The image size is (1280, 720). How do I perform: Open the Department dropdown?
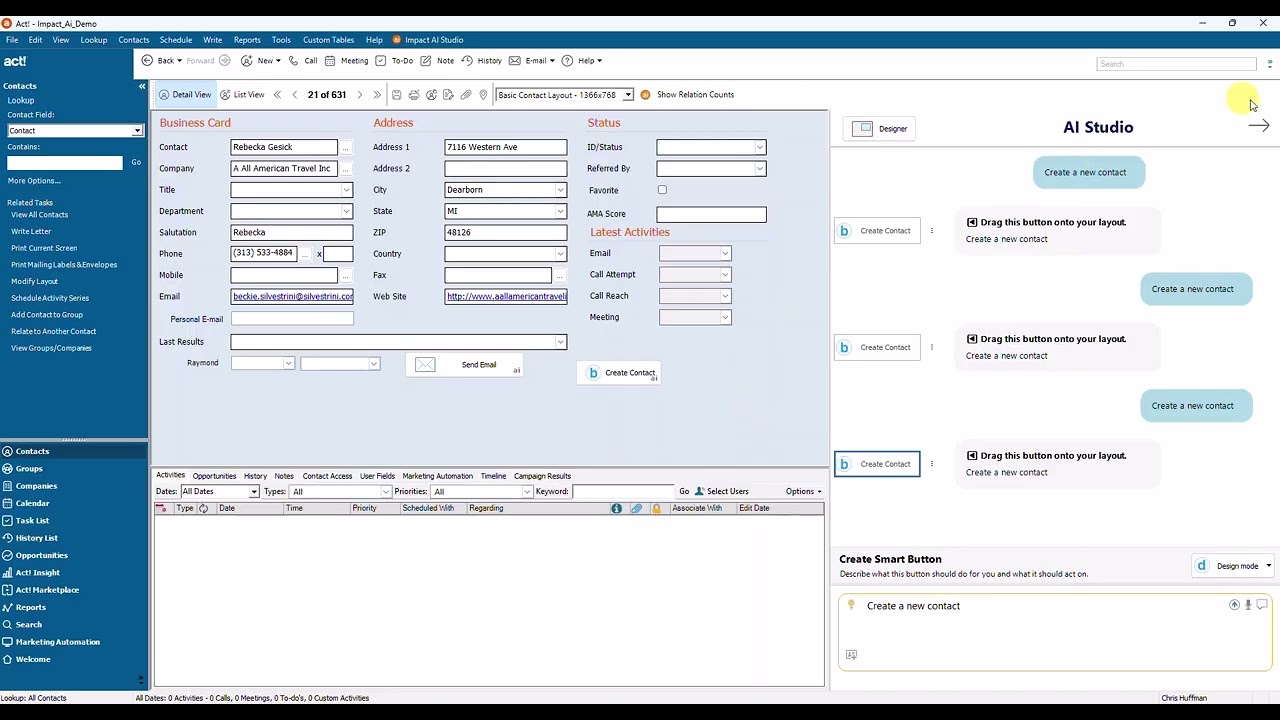point(347,211)
